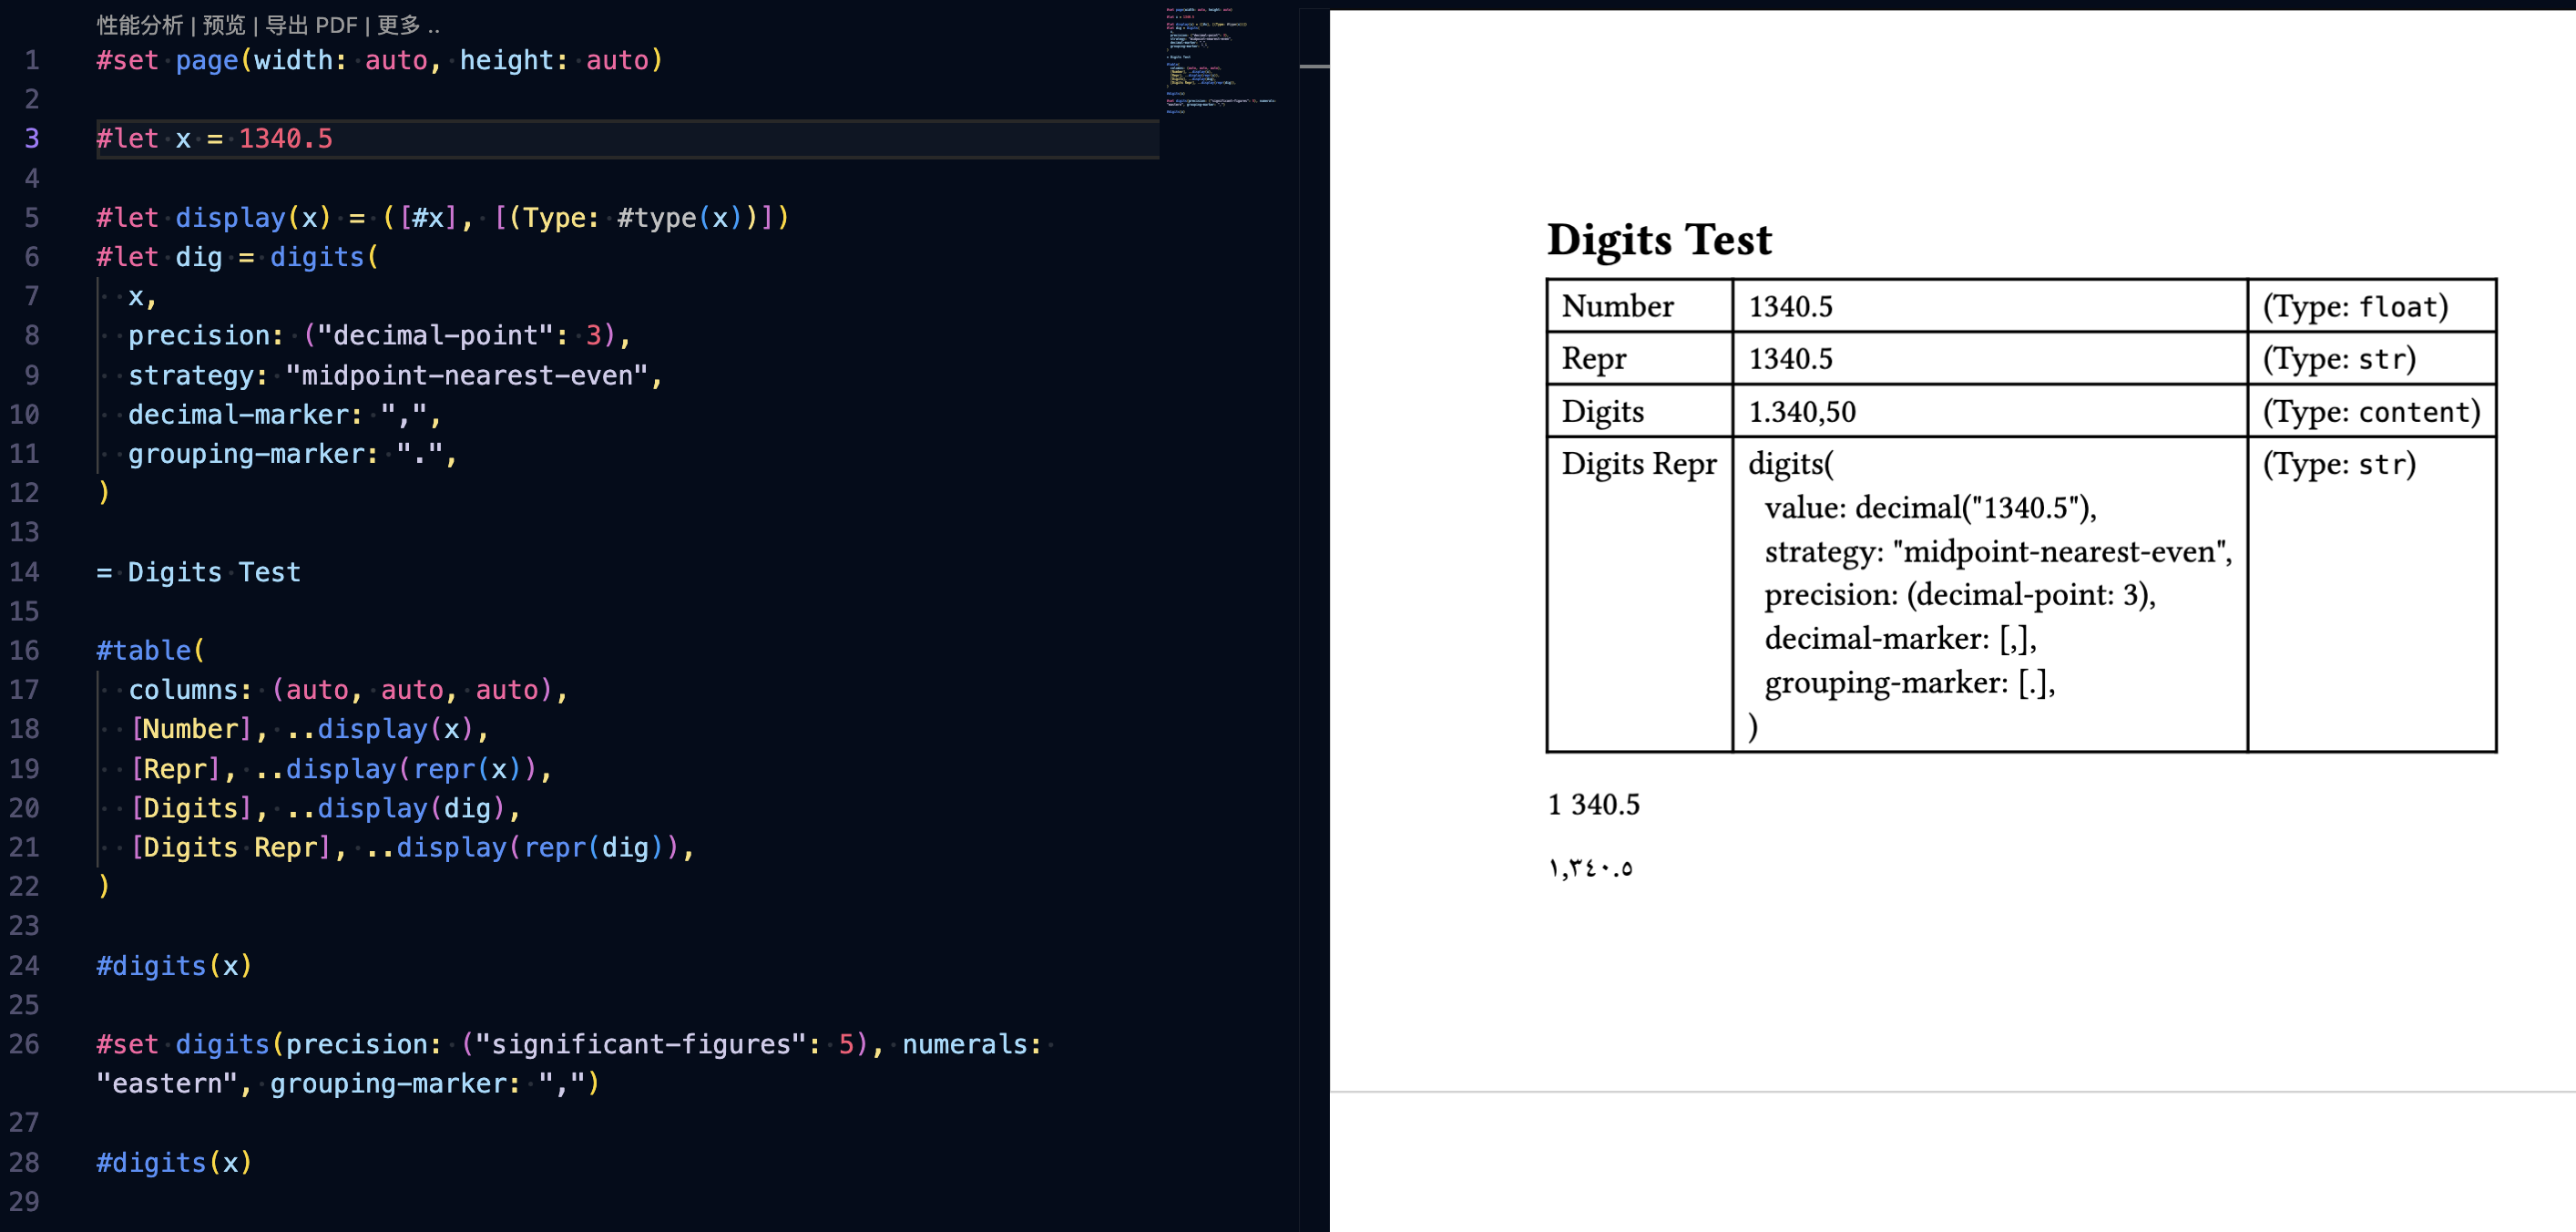The image size is (2576, 1232).
Task: Select line number 16 in the gutter
Action: (x=24, y=651)
